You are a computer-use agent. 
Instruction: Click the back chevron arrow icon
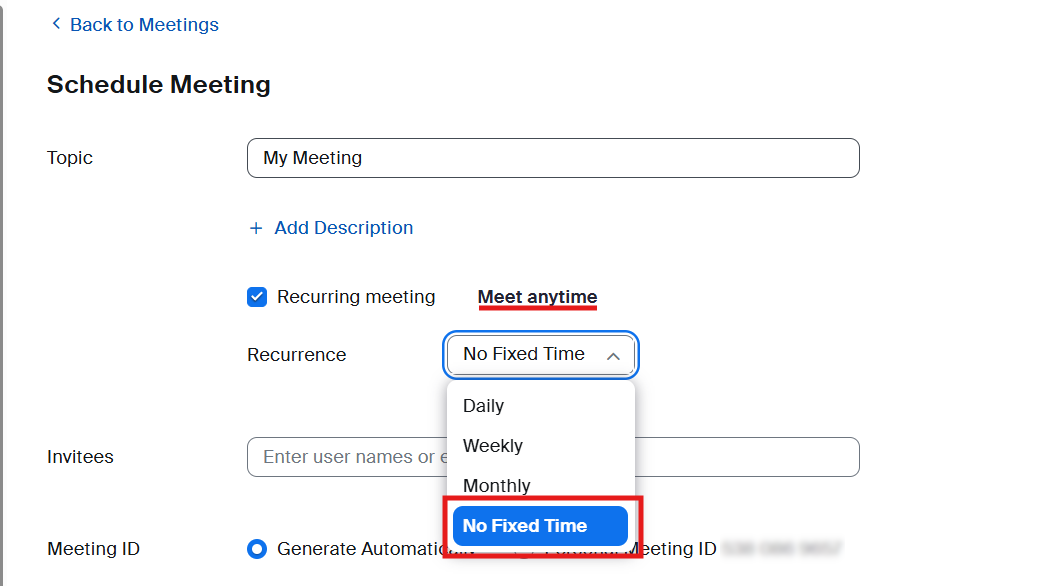(x=56, y=24)
